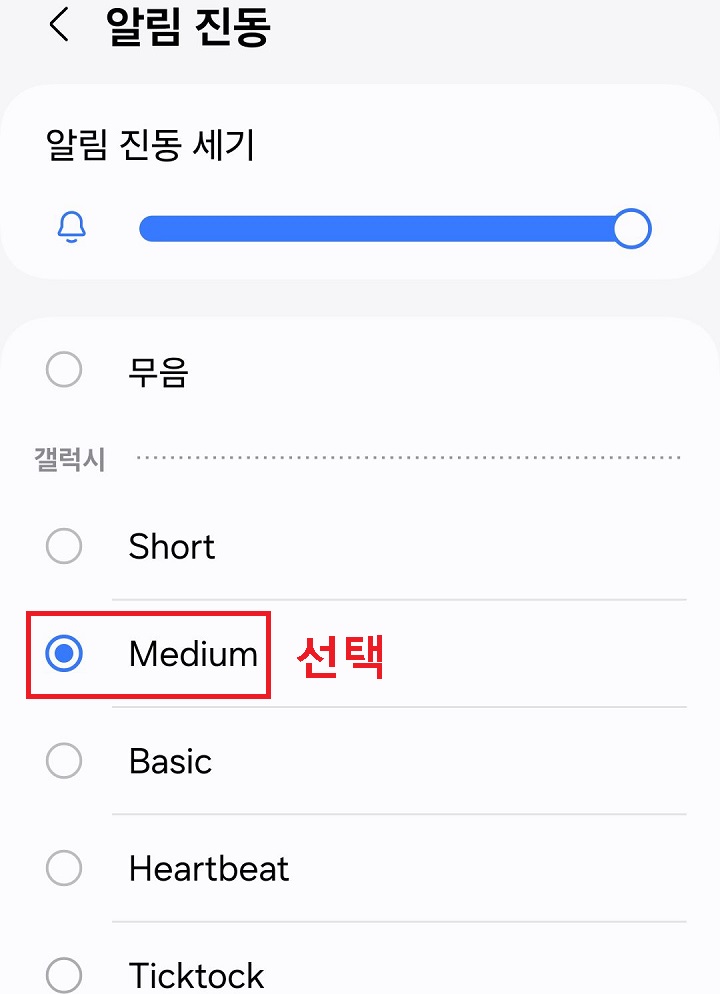This screenshot has height=994, width=720.
Task: Choose the Ticktock vibration pattern
Action: pos(64,973)
